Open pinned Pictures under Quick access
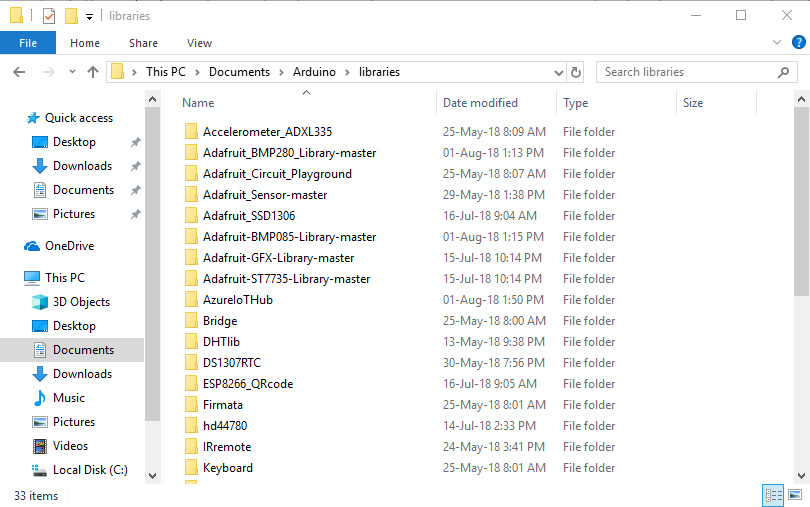Viewport: 810px width, 507px height. (x=74, y=213)
